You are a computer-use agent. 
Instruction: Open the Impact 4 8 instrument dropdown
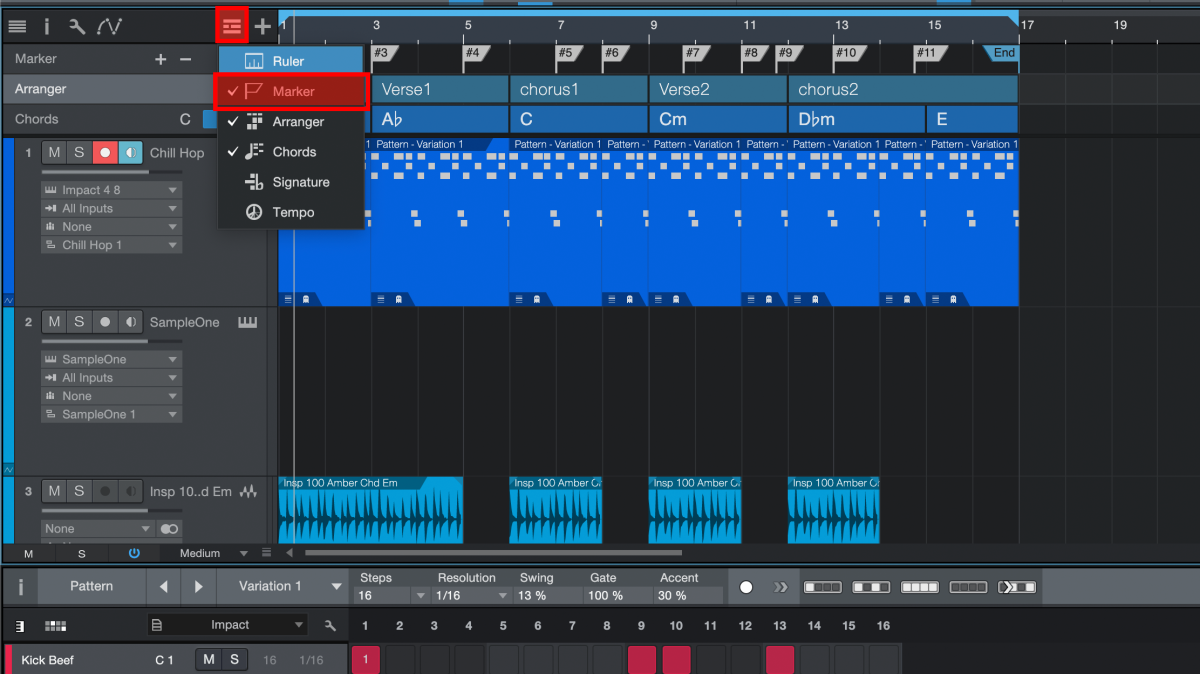(111, 190)
